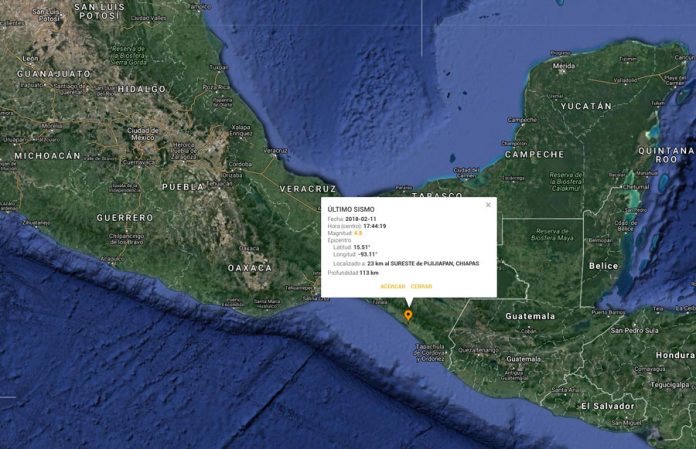Click the QUINTANA ROO state label
The height and width of the screenshot is (449, 696).
[666, 155]
